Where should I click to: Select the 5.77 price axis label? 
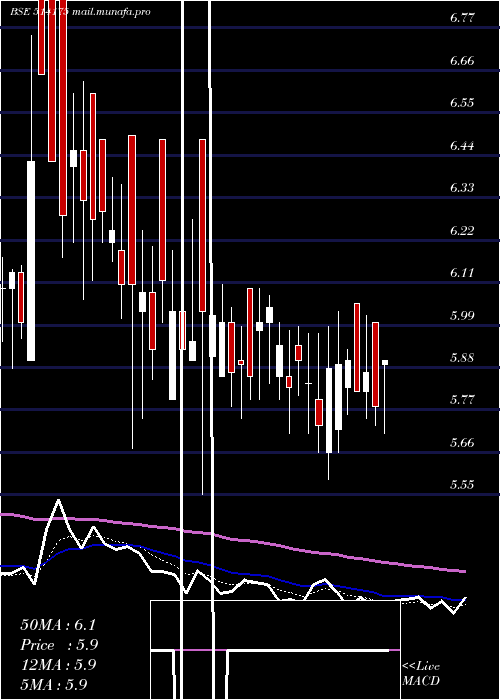(462, 400)
